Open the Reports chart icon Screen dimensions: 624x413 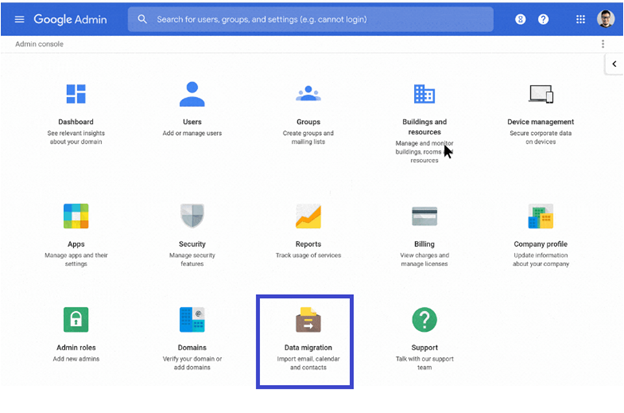pos(308,216)
